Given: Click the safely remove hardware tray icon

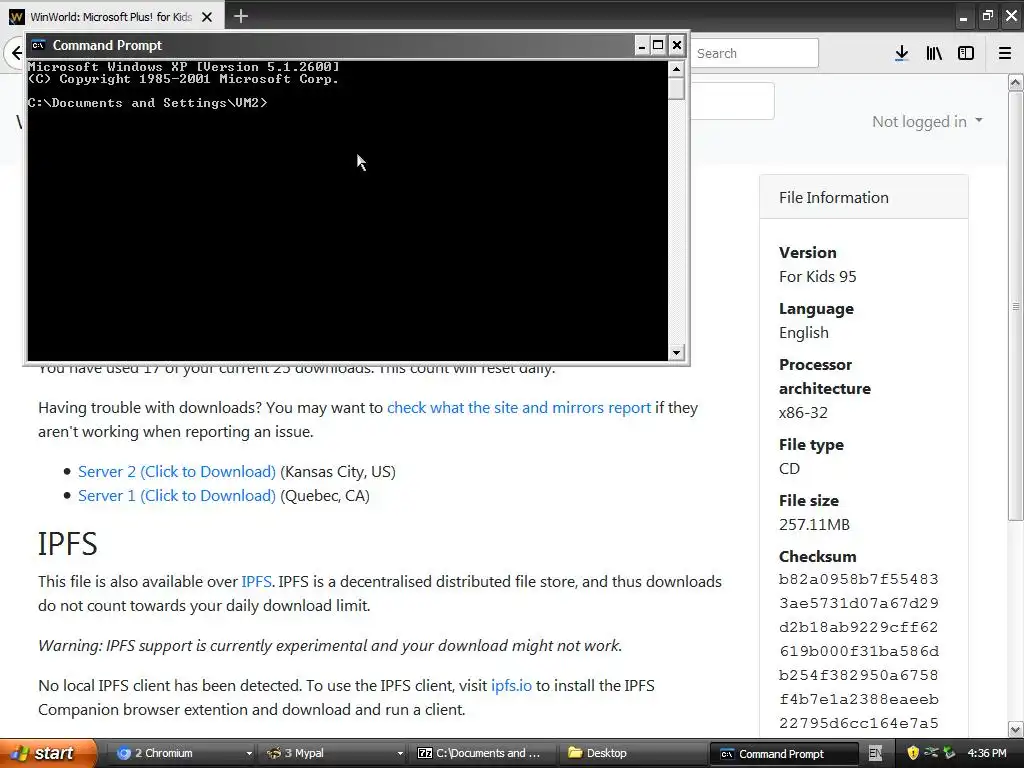Looking at the screenshot, I should tap(950, 753).
